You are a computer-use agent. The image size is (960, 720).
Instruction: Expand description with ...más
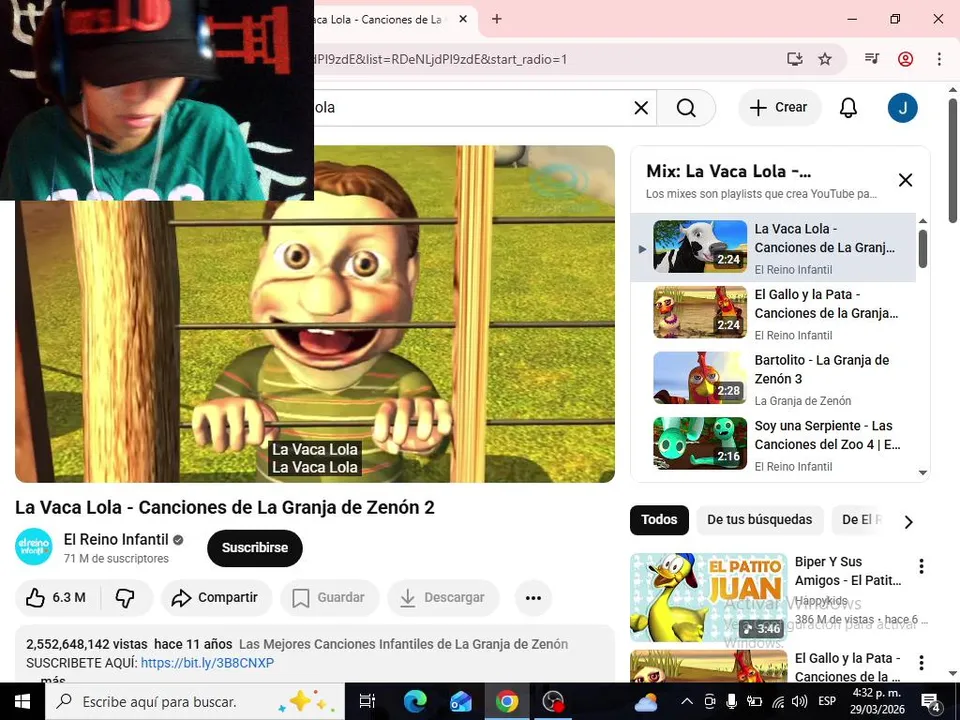51,679
